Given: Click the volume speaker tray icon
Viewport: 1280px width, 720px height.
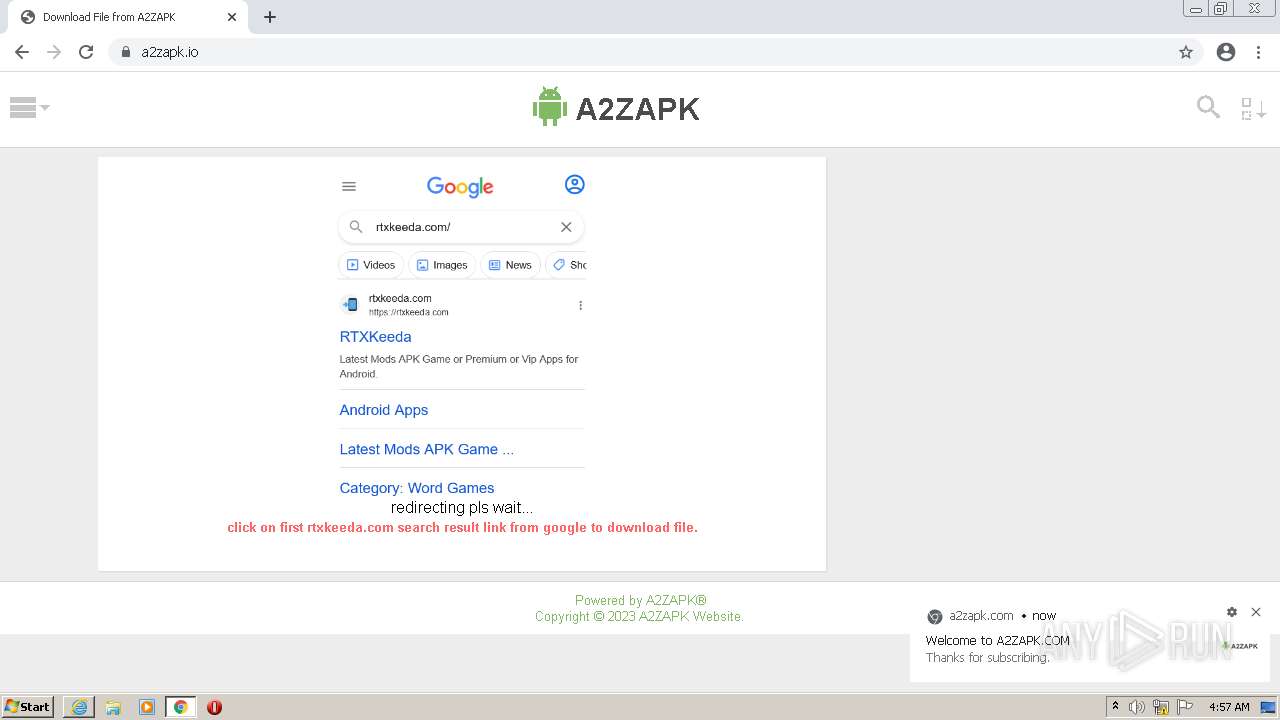Looking at the screenshot, I should 1137,707.
